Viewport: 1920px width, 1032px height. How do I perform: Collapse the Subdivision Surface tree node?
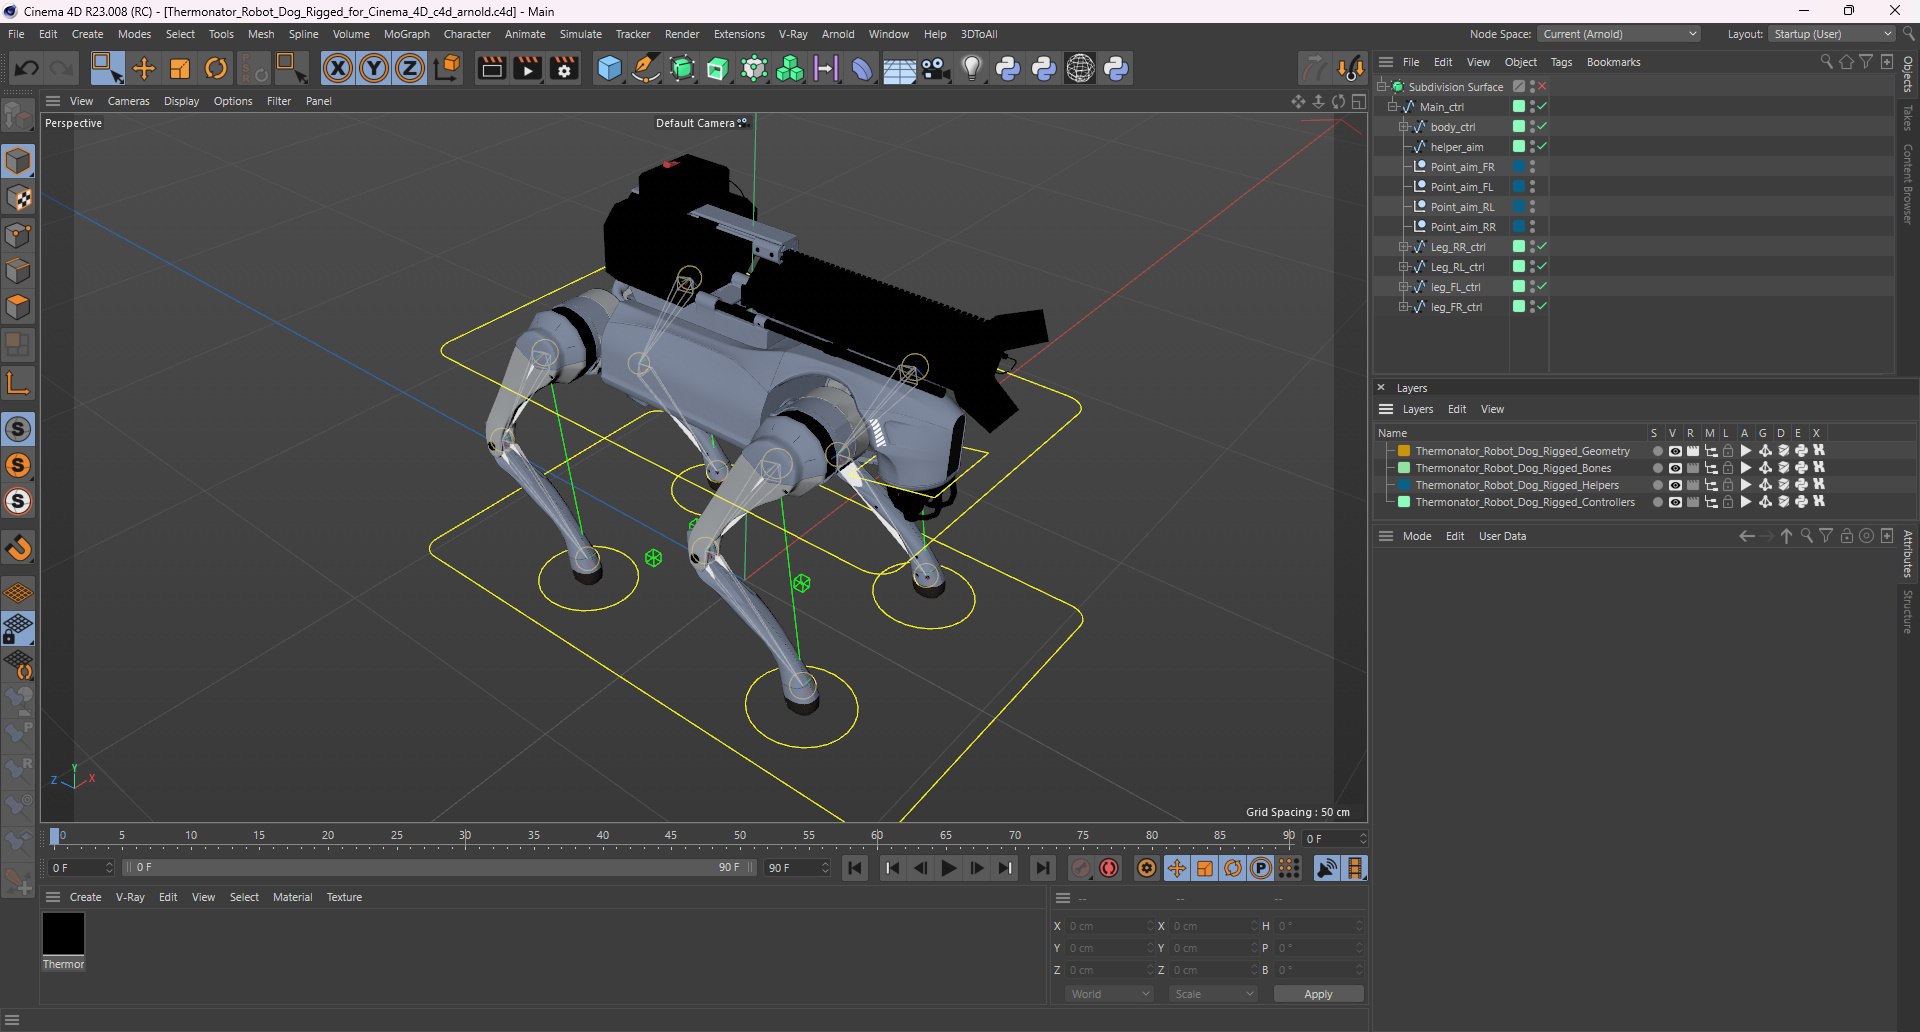point(1382,87)
